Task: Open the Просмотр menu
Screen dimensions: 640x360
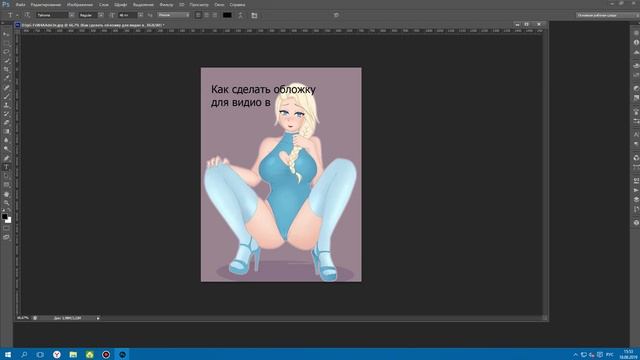Action: (x=199, y=4)
